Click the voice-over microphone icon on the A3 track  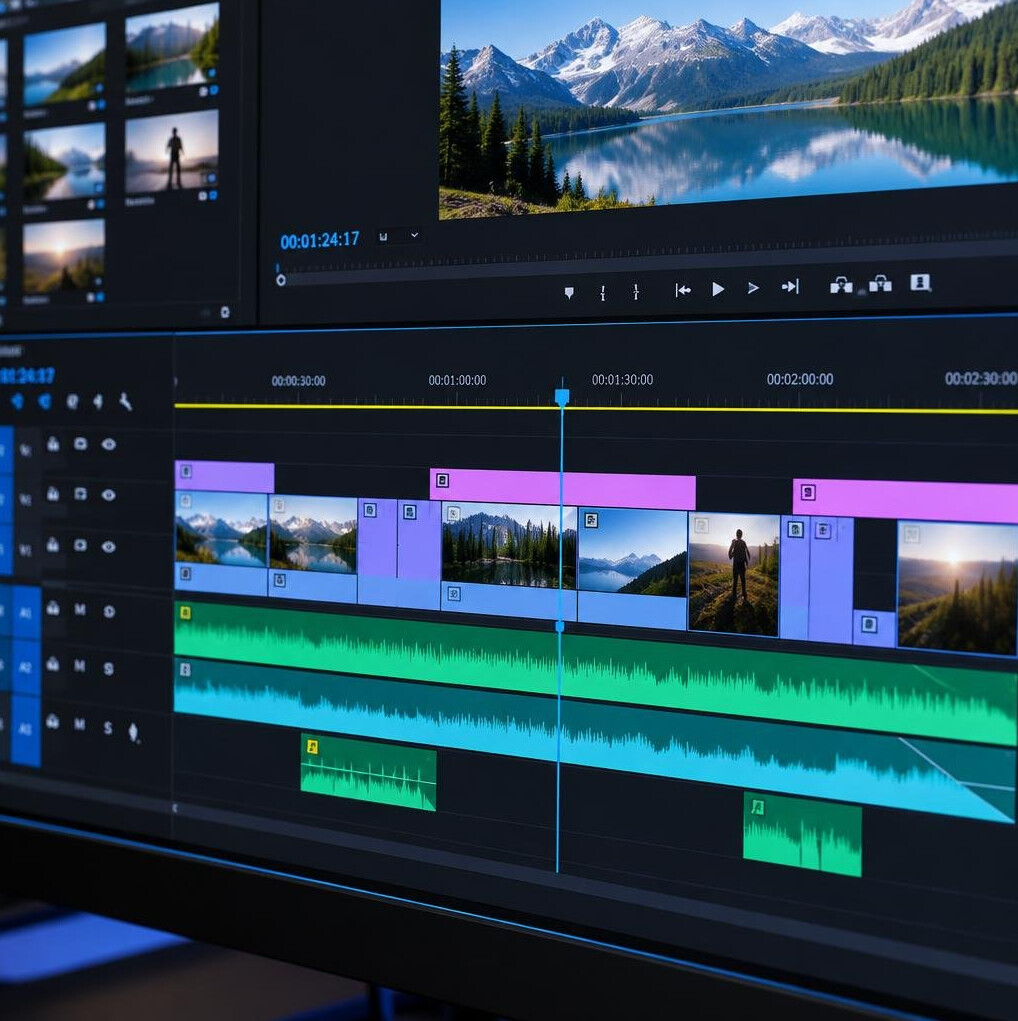click(134, 733)
